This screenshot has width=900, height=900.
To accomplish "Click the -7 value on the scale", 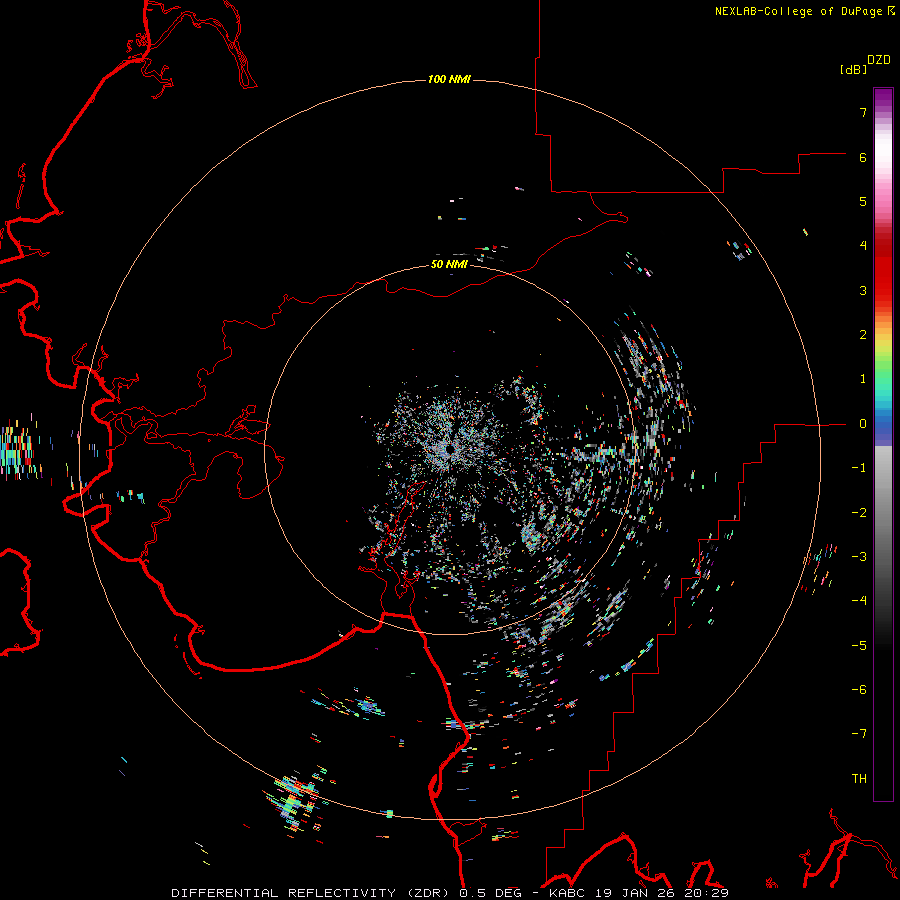I will click(859, 734).
